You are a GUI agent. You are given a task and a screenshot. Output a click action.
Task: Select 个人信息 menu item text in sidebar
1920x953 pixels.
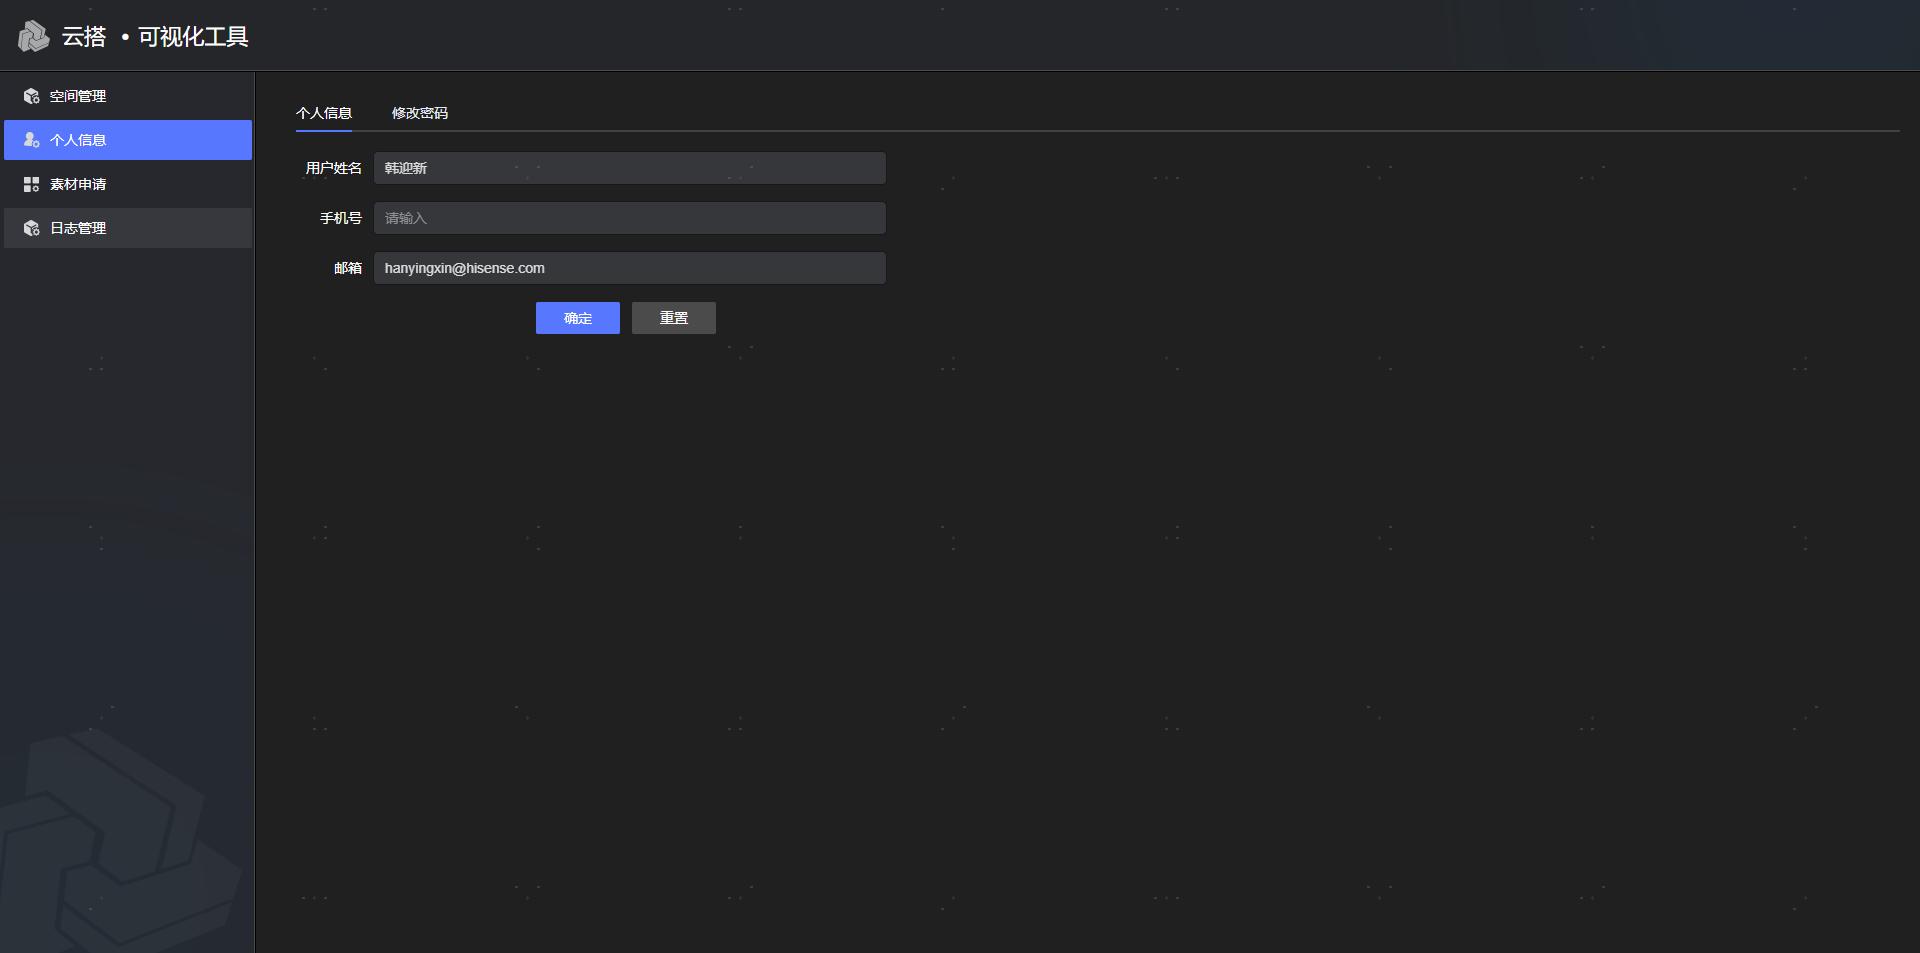coord(78,140)
